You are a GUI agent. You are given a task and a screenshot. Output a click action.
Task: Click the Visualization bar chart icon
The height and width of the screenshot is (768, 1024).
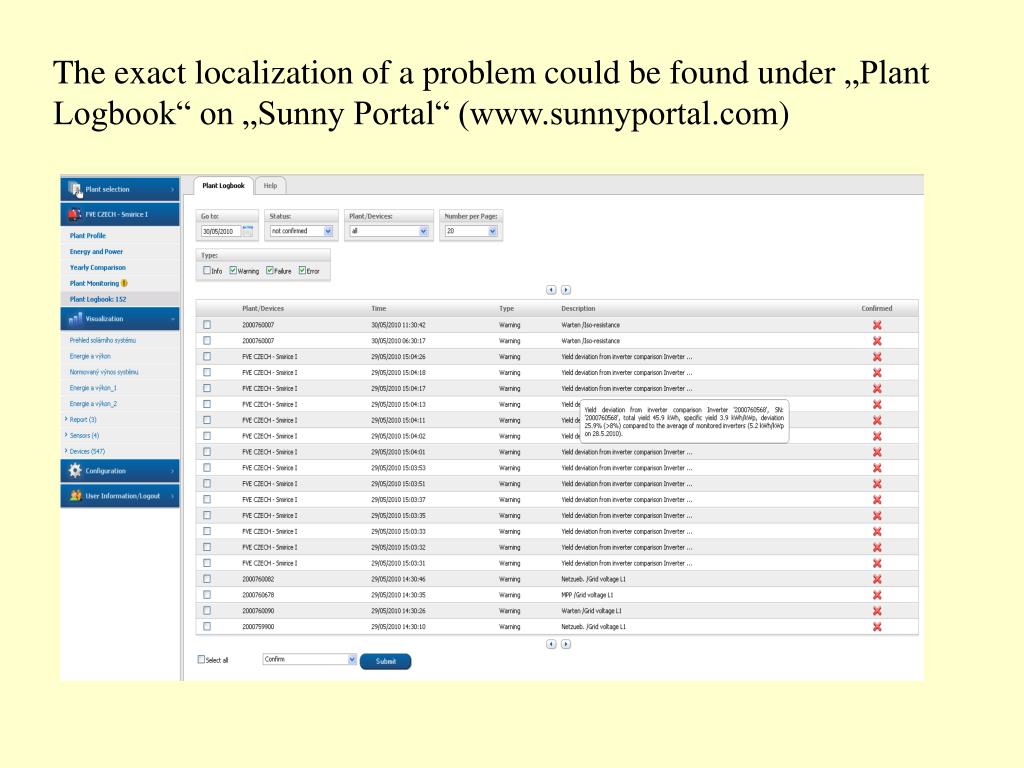click(x=75, y=319)
